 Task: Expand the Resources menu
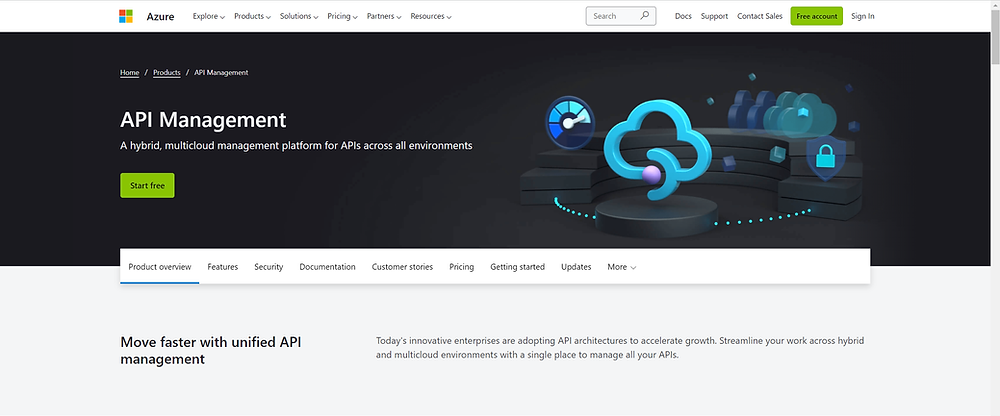[430, 17]
